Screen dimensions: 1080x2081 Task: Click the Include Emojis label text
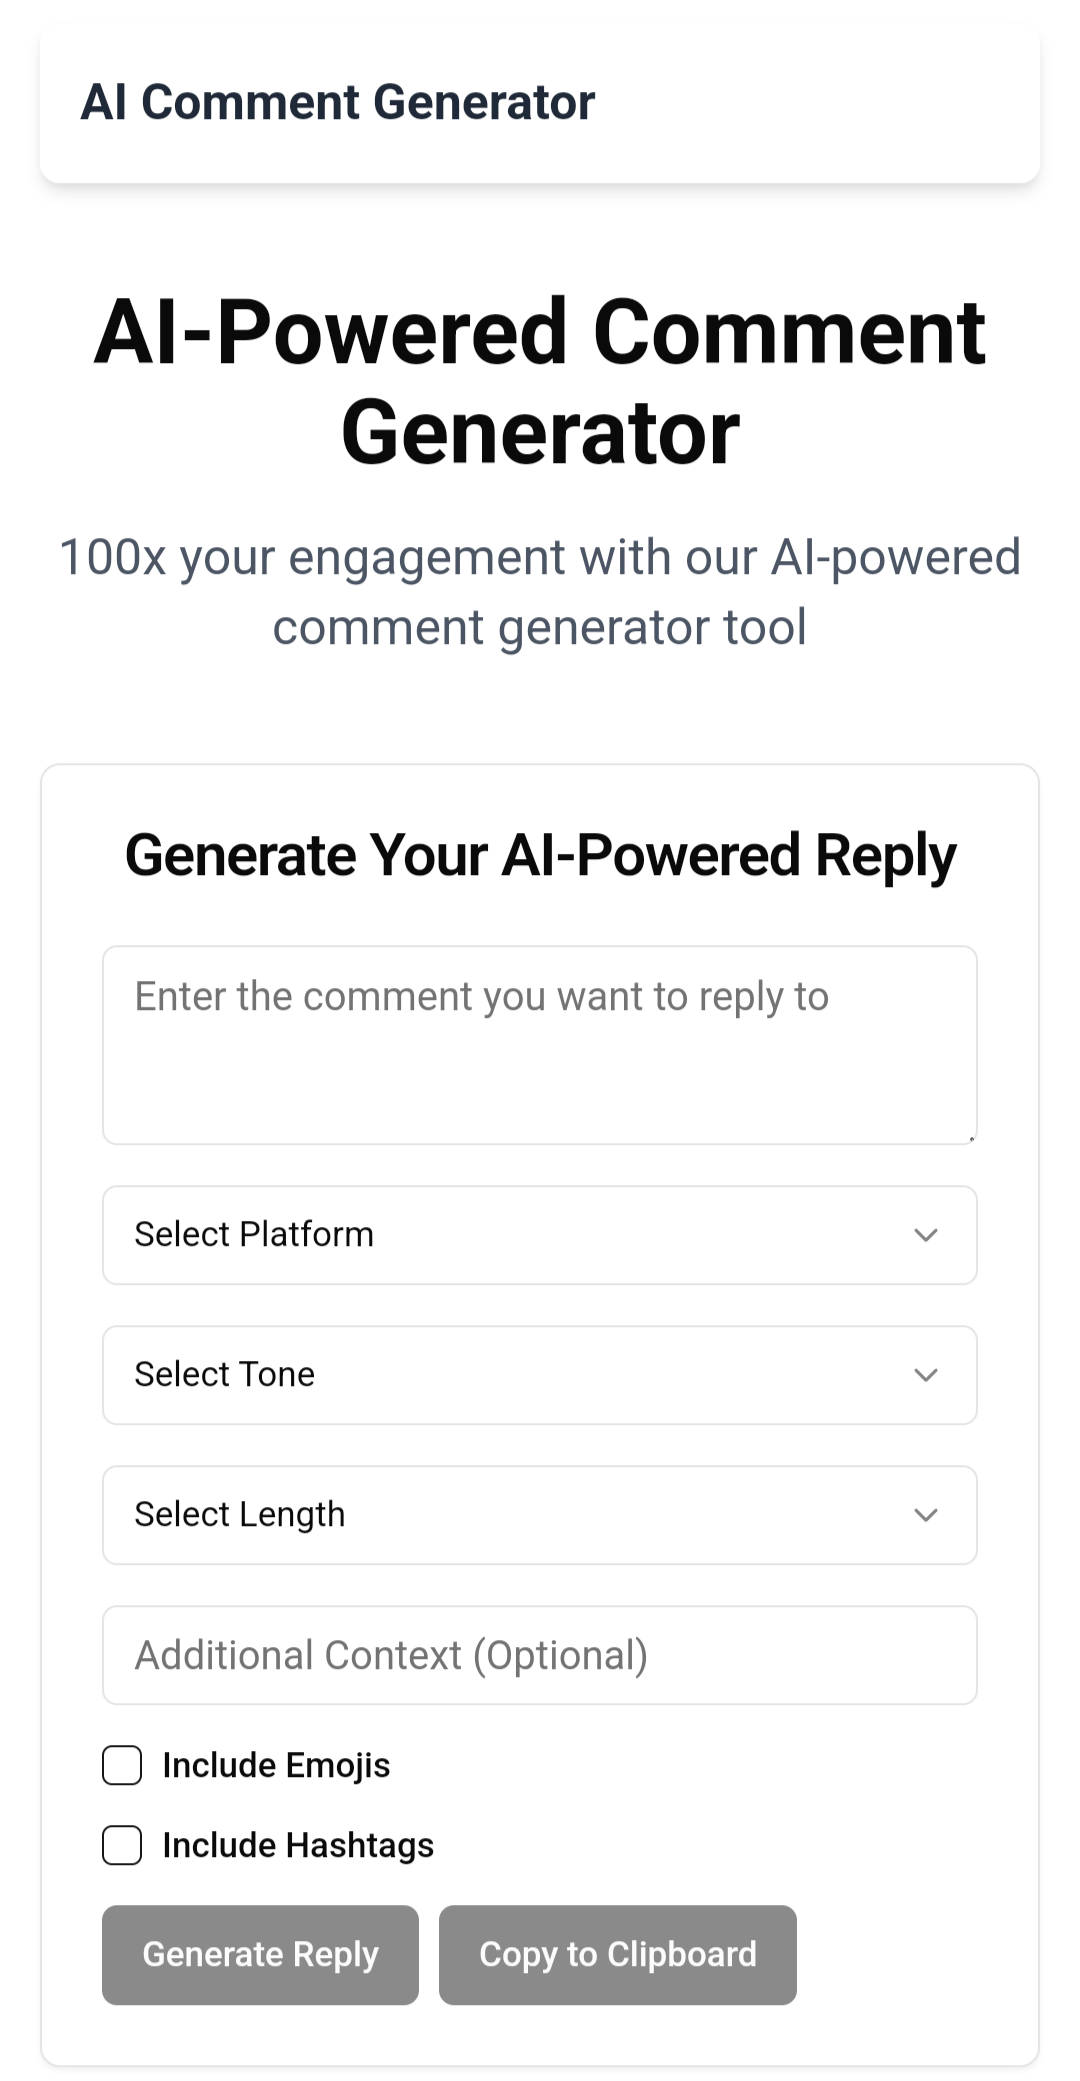(x=276, y=1765)
